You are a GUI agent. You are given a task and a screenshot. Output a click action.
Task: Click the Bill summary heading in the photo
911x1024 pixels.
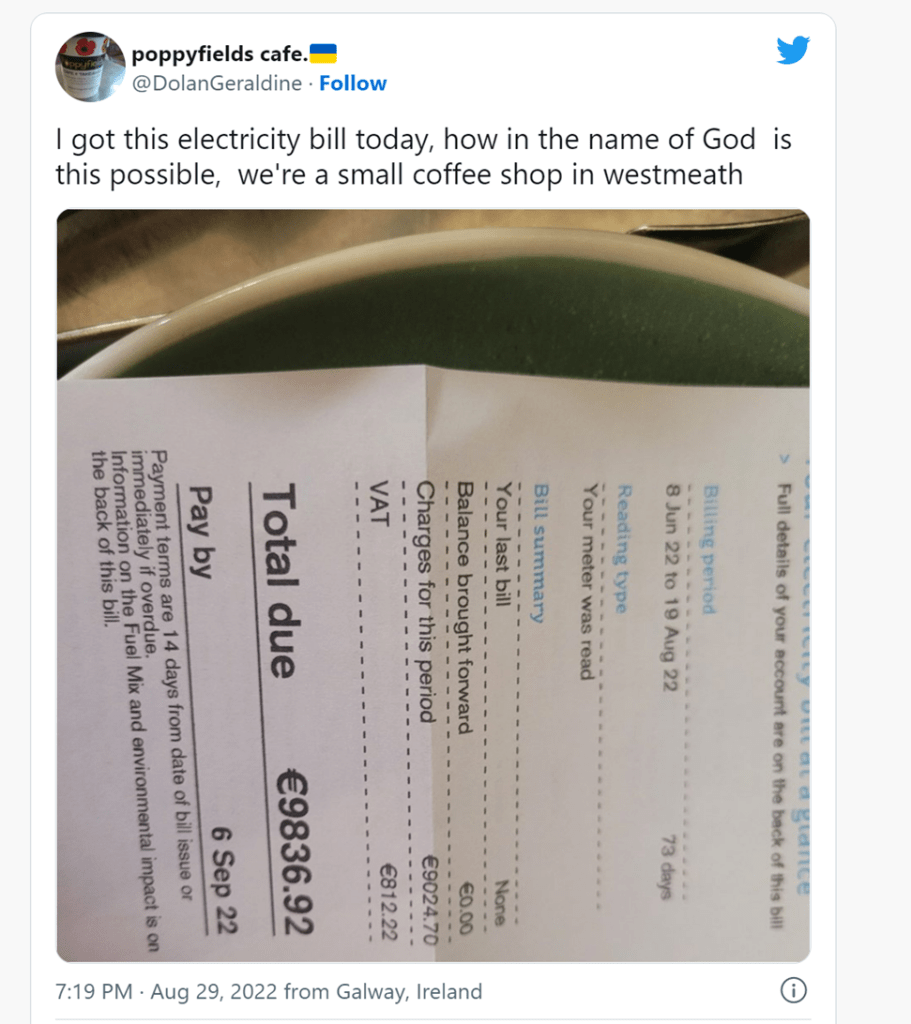pyautogui.click(x=543, y=554)
